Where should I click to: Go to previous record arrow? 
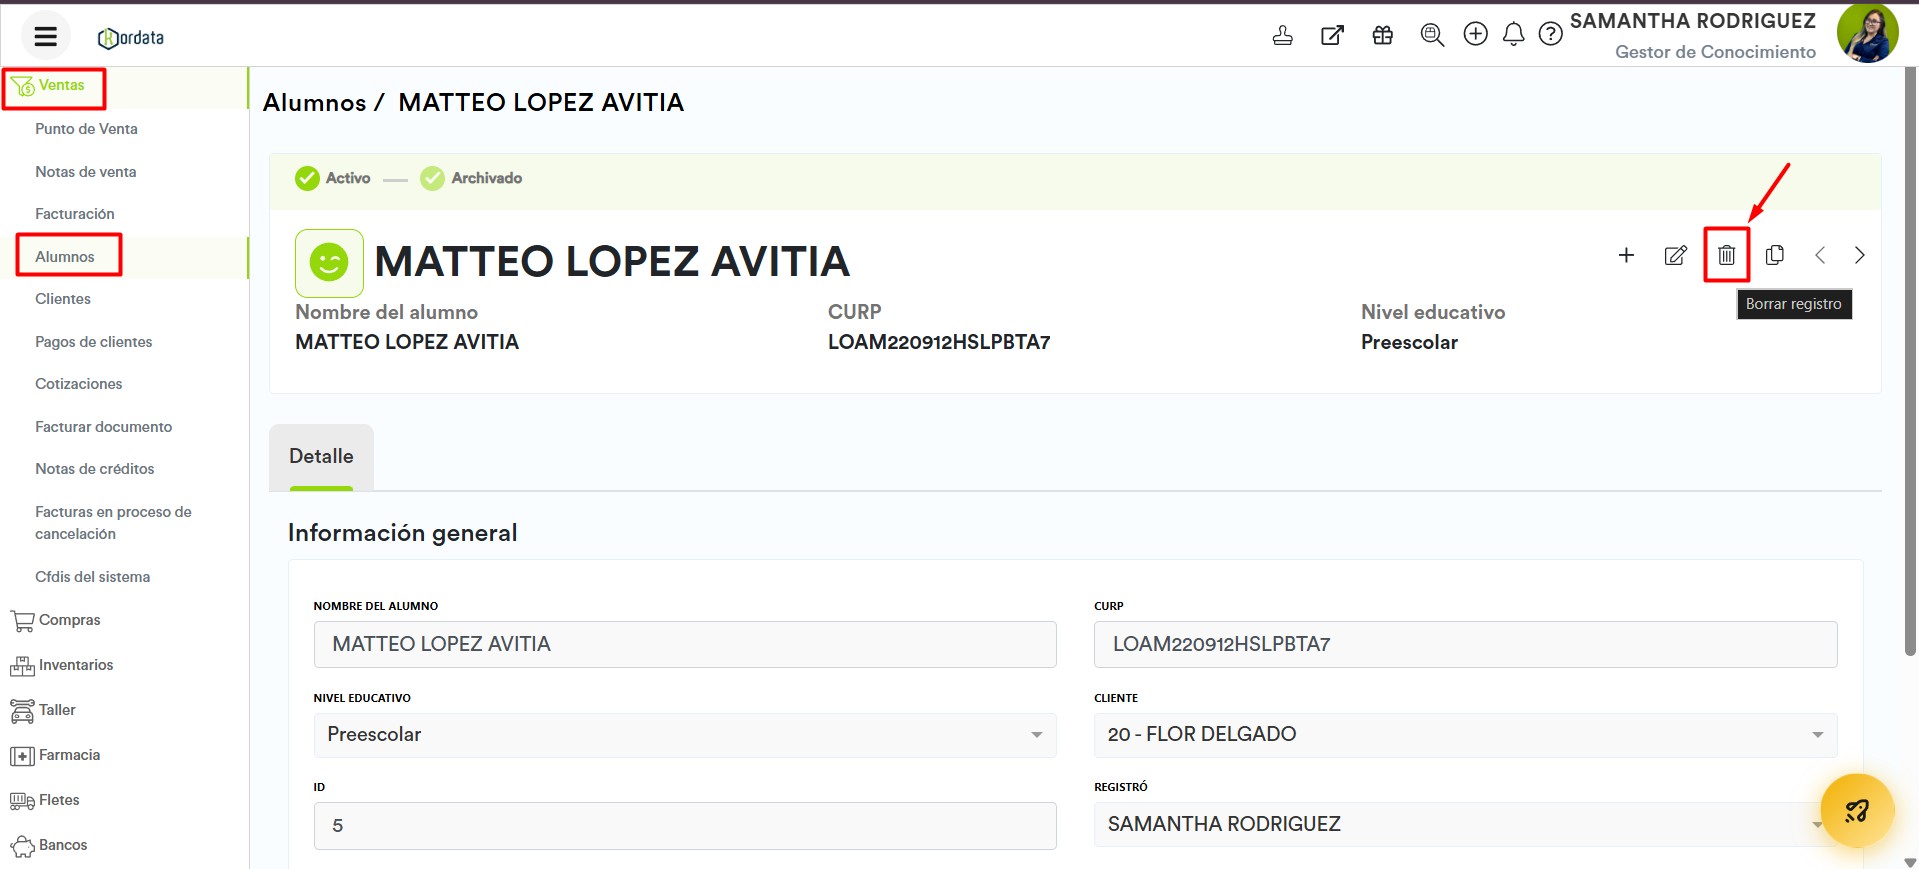pos(1820,255)
